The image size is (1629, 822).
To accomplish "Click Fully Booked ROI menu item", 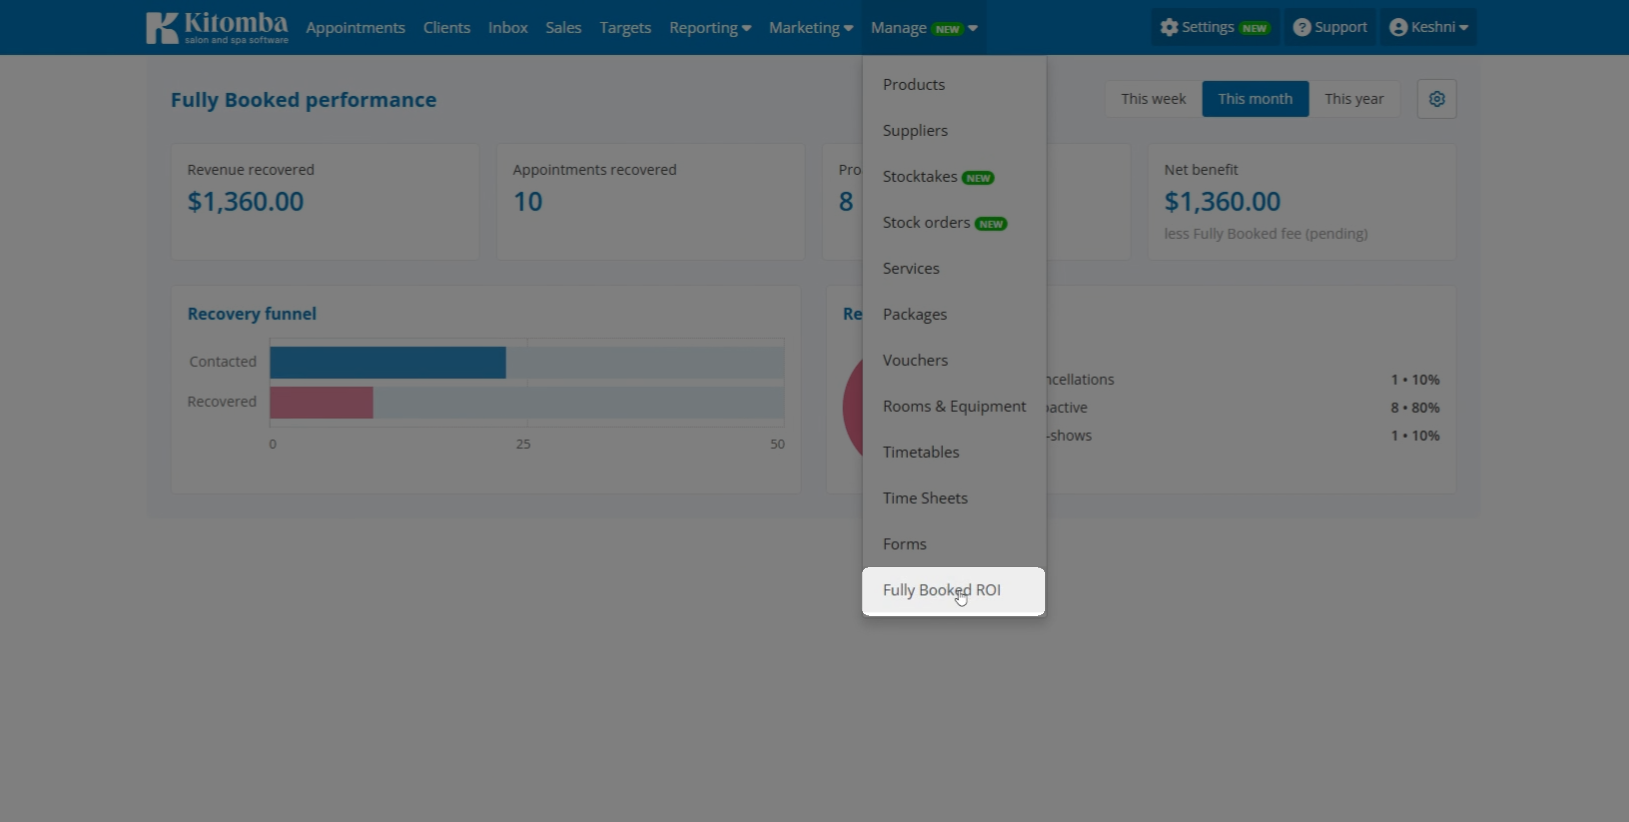I will [954, 591].
